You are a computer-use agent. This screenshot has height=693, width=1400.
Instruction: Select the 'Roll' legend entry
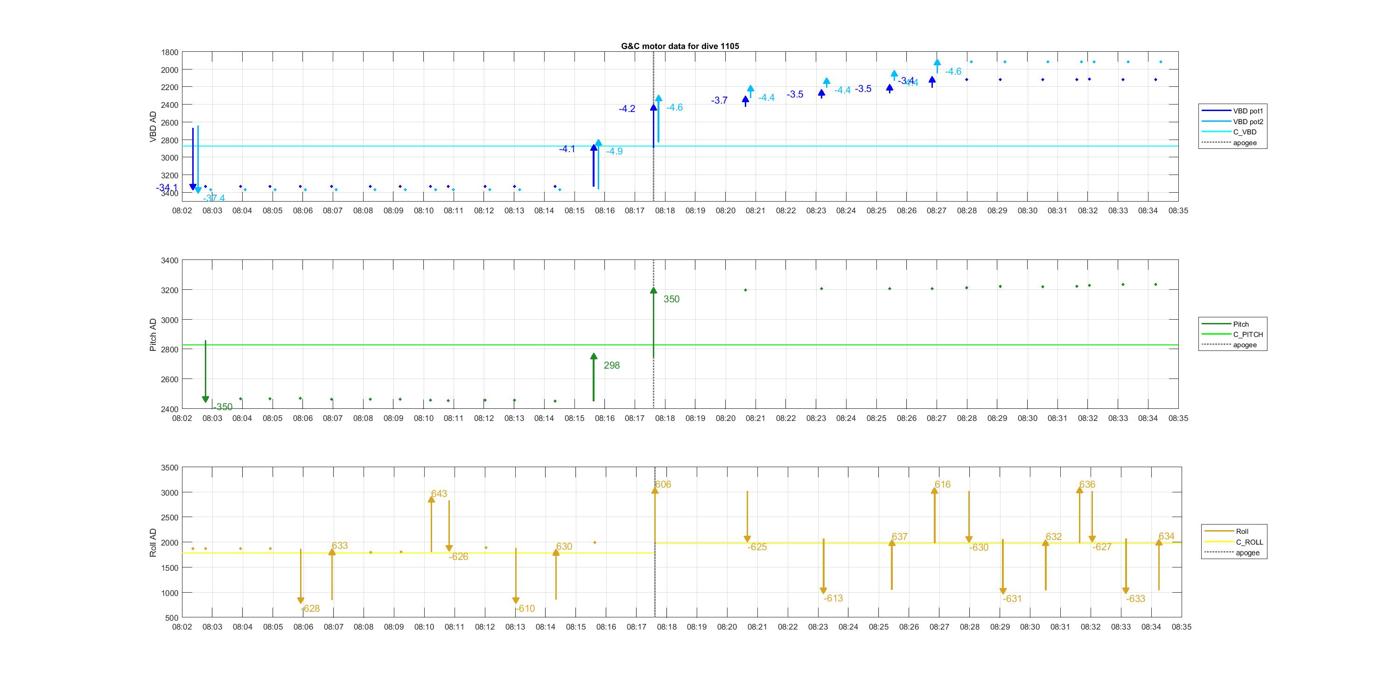pos(1225,531)
